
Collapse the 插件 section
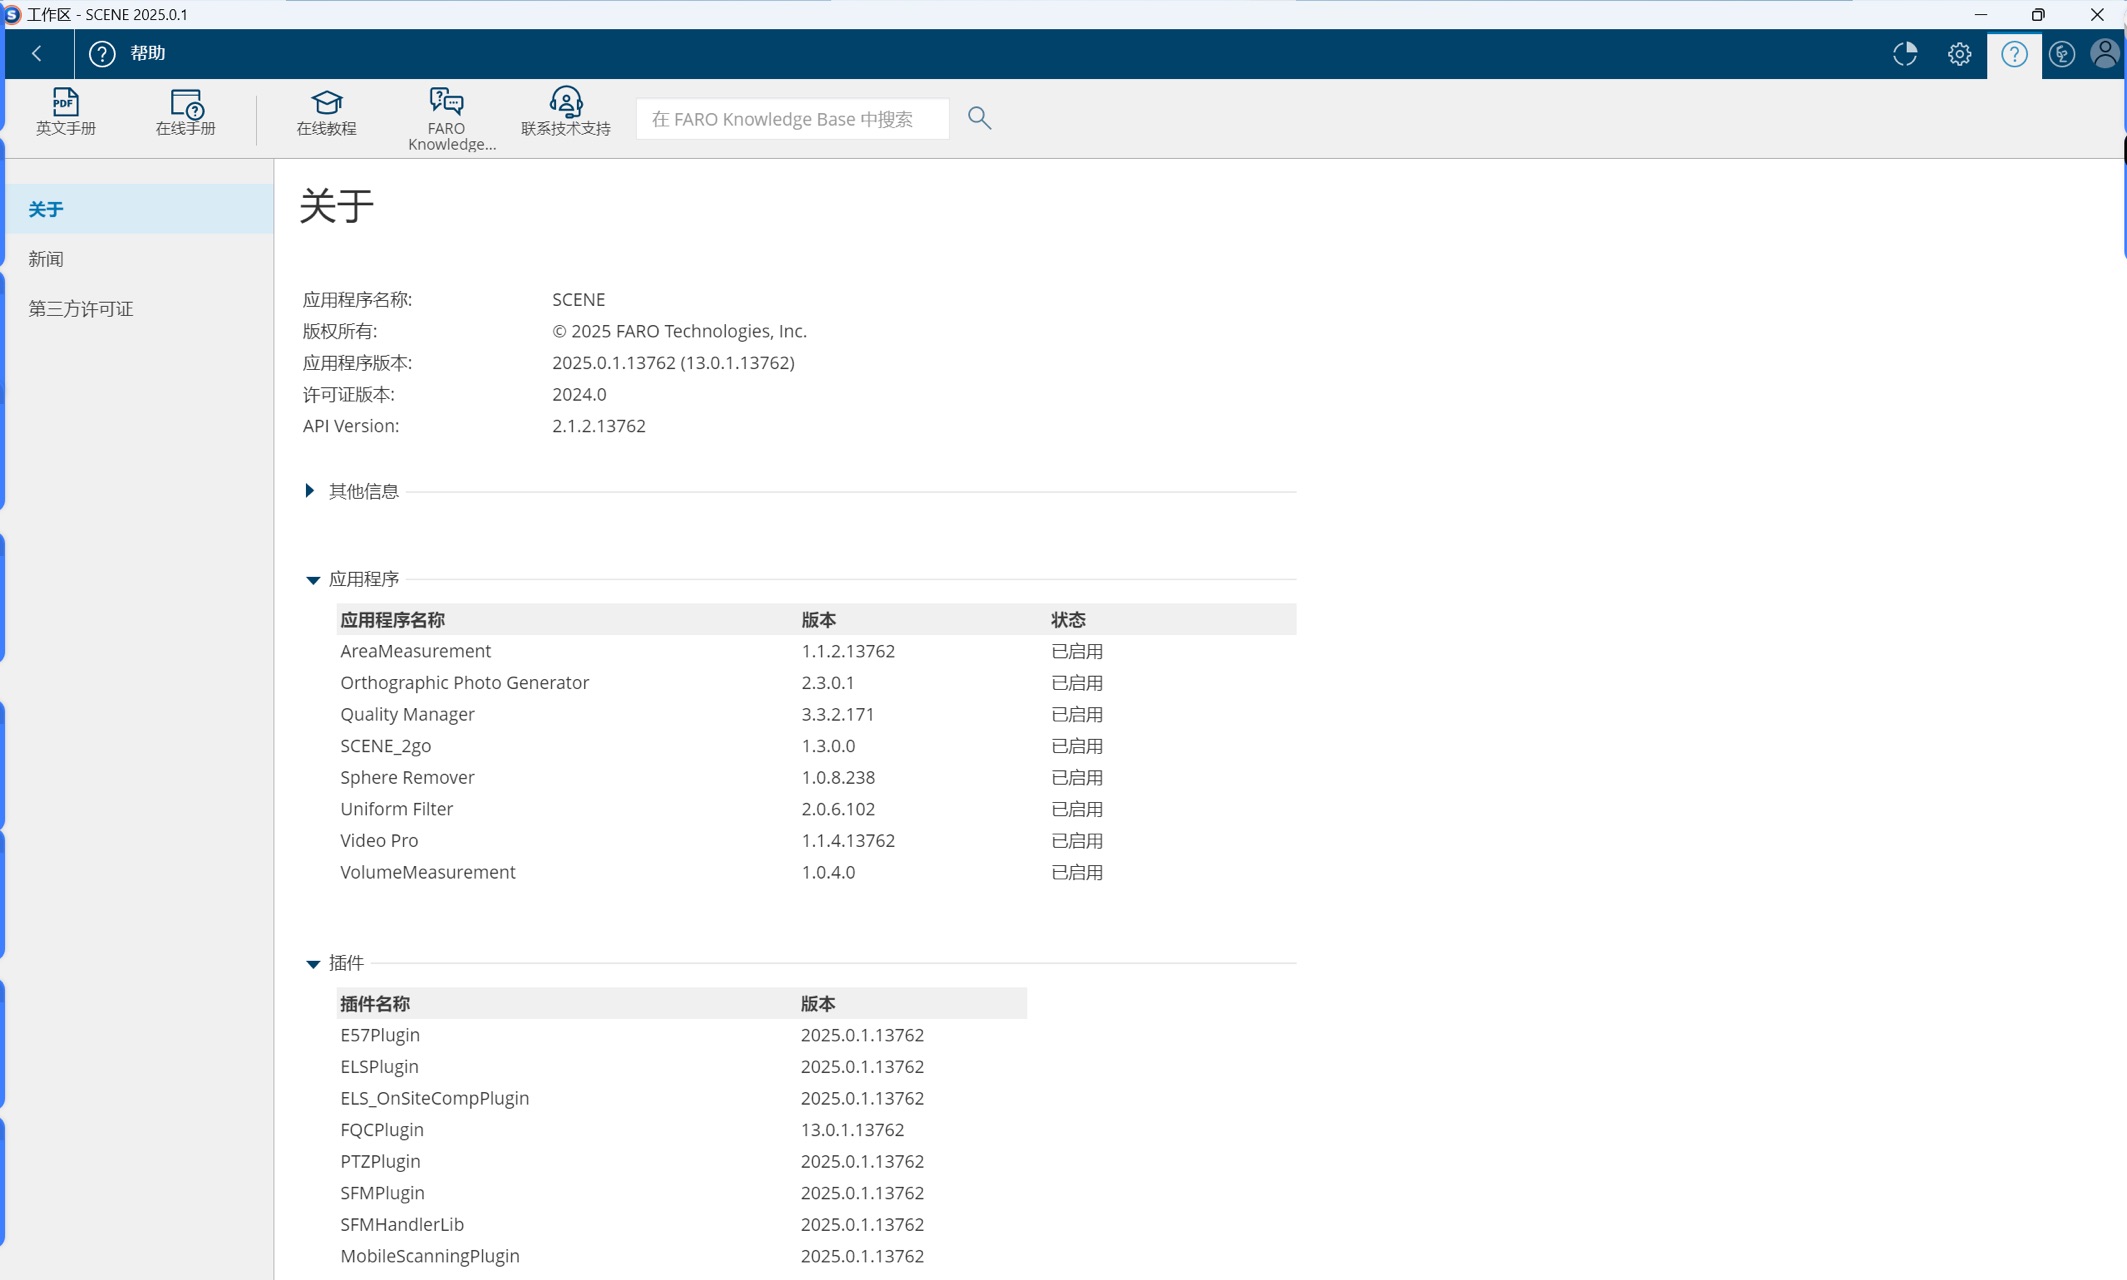tap(313, 964)
